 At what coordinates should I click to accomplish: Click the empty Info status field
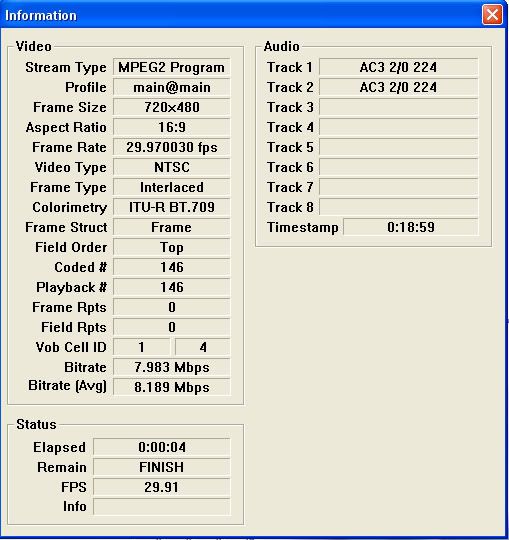click(162, 507)
